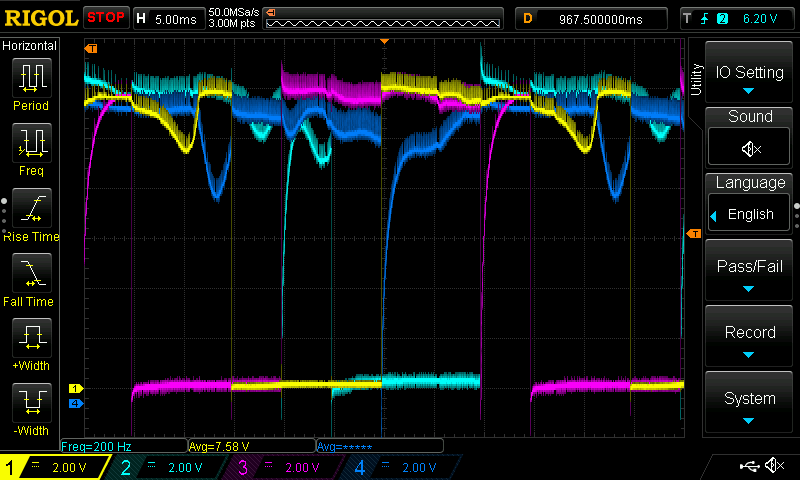Viewport: 800px width, 480px height.
Task: Select the -Width measurement icon
Action: 31,403
